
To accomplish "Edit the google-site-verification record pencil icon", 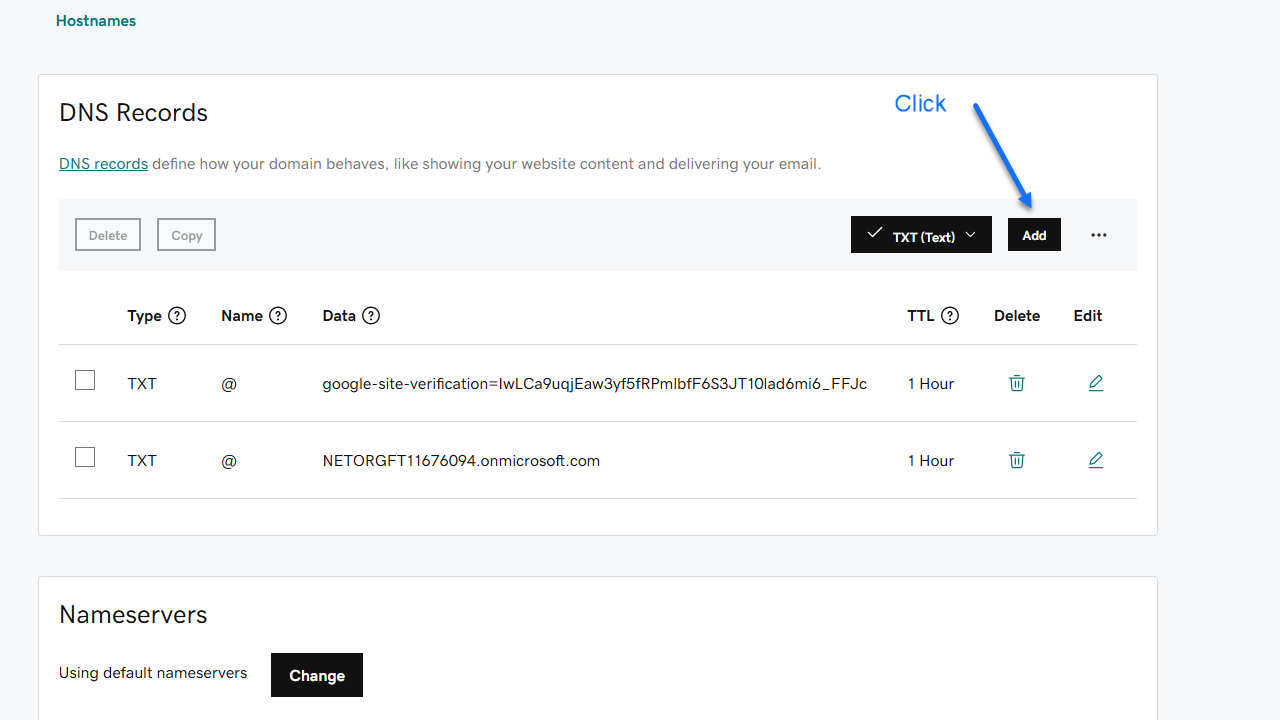I will pos(1096,383).
